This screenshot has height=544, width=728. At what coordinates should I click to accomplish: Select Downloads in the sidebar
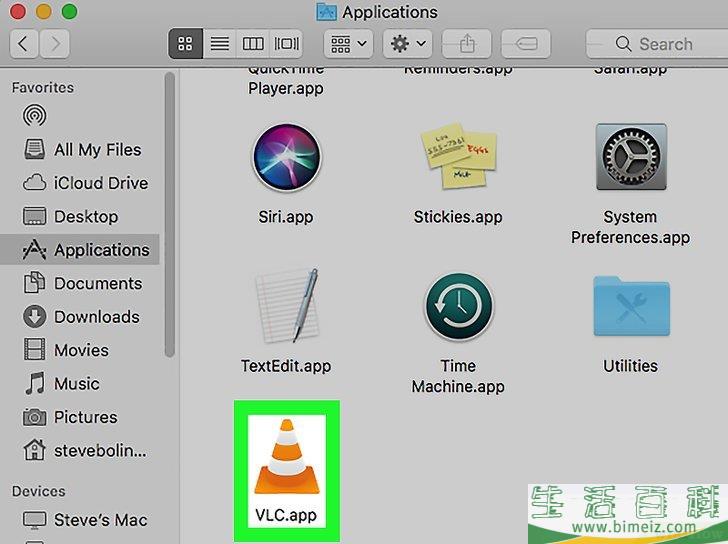[96, 317]
